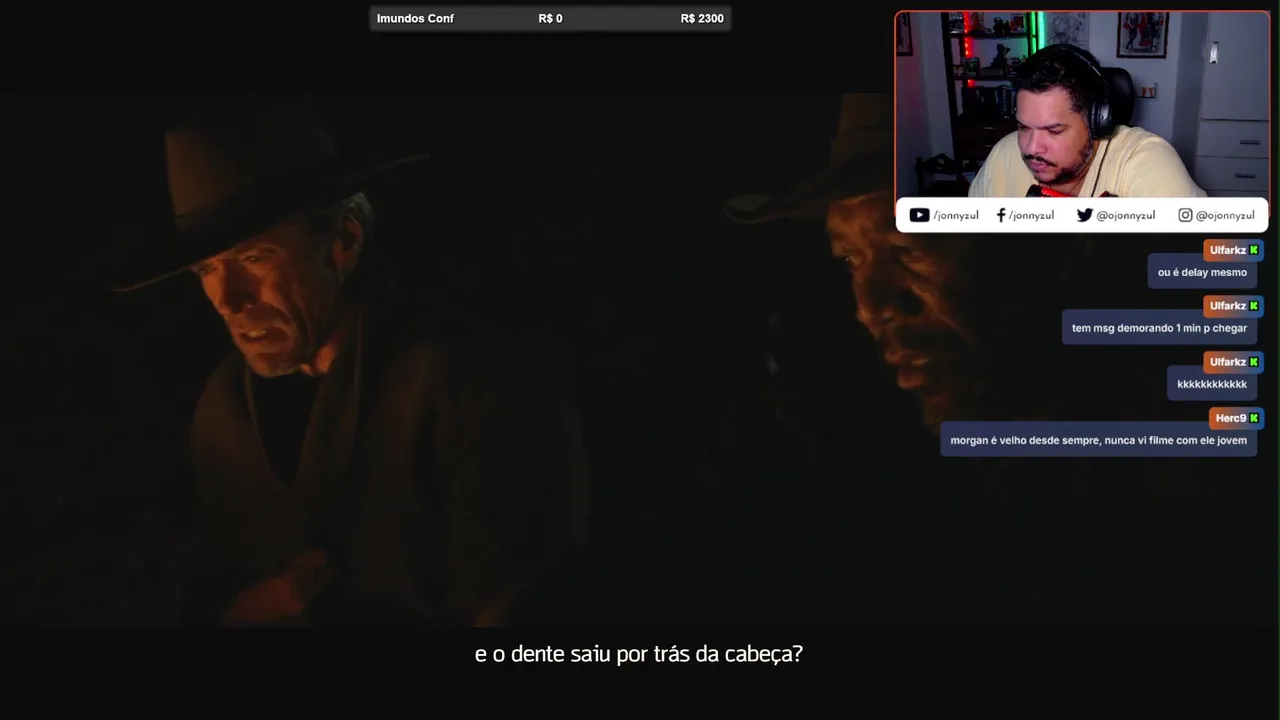Open the @ojonnyzul Twitter handle
This screenshot has width=1280, height=720.
click(x=1125, y=215)
